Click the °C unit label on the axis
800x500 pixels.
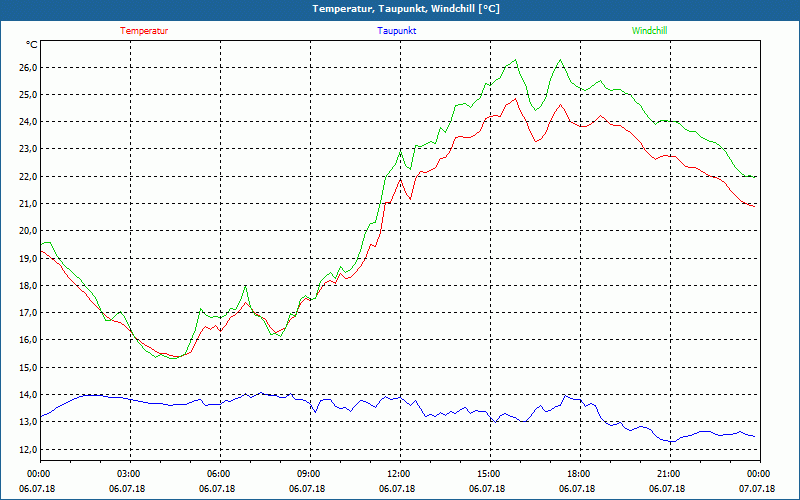click(x=32, y=45)
